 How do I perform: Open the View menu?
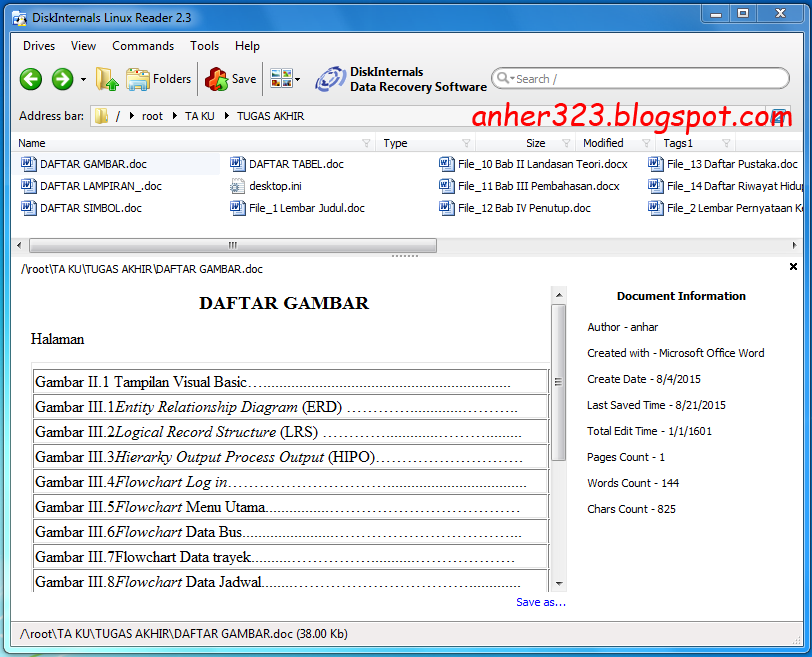click(83, 46)
